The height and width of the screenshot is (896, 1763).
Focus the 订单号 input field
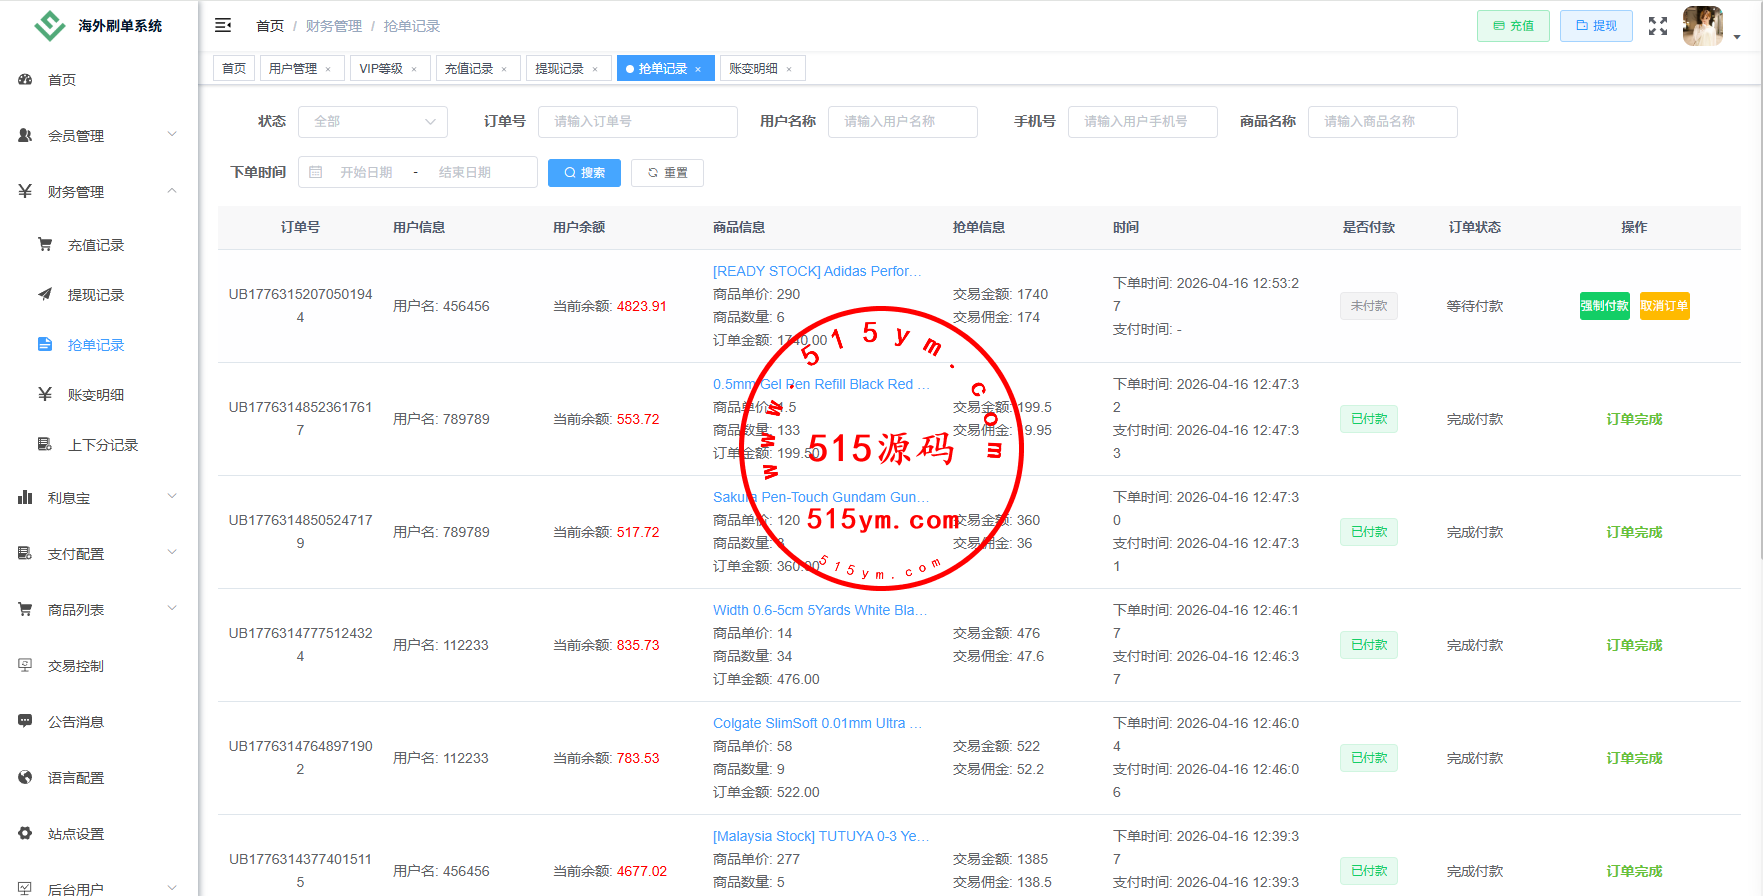[x=637, y=122]
